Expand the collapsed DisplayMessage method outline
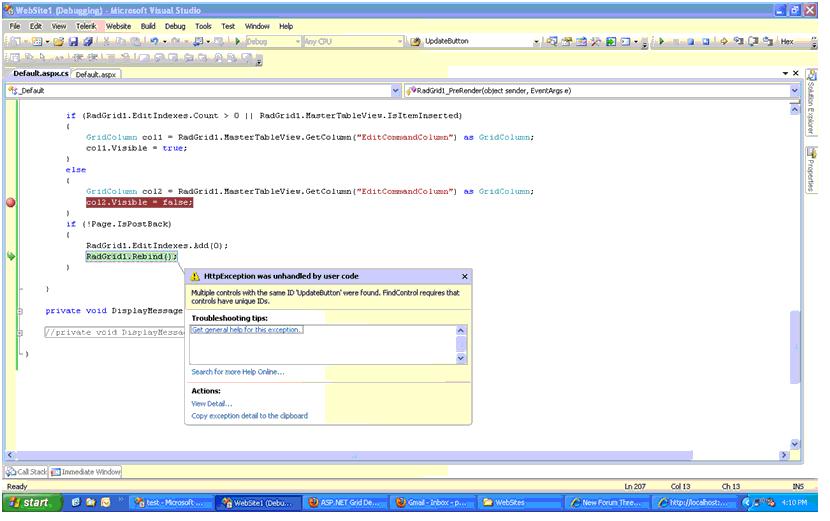 [x=20, y=311]
